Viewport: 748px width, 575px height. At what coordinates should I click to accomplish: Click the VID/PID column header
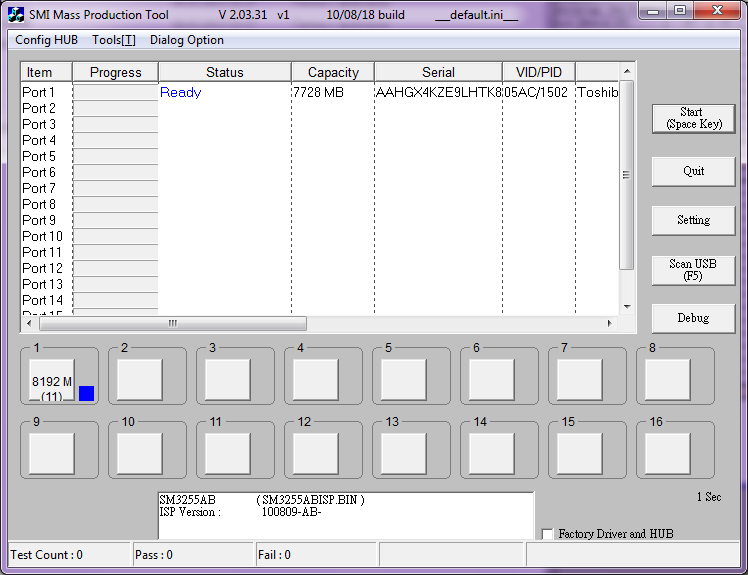539,72
